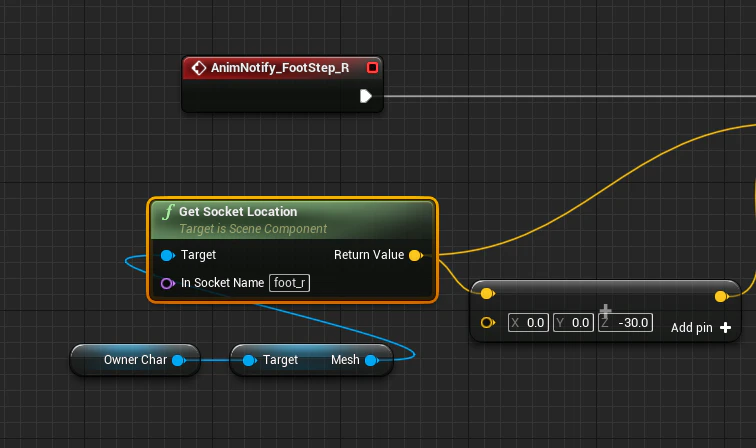The image size is (756, 448).
Task: Click the AnimNotify_FootStep_R event node icon
Action: 199,68
